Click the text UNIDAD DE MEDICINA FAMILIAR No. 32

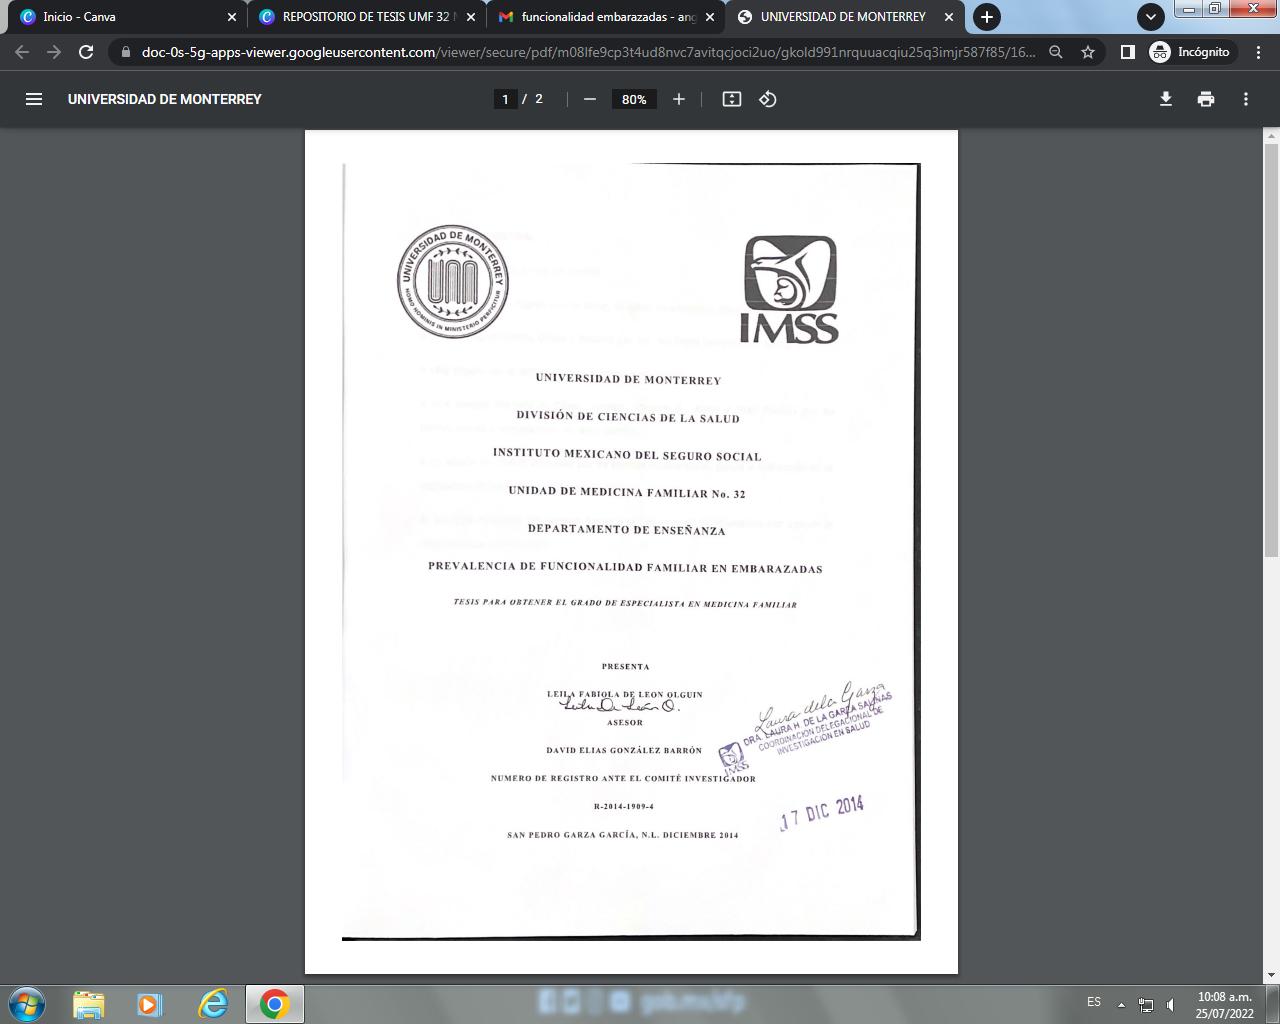click(627, 492)
